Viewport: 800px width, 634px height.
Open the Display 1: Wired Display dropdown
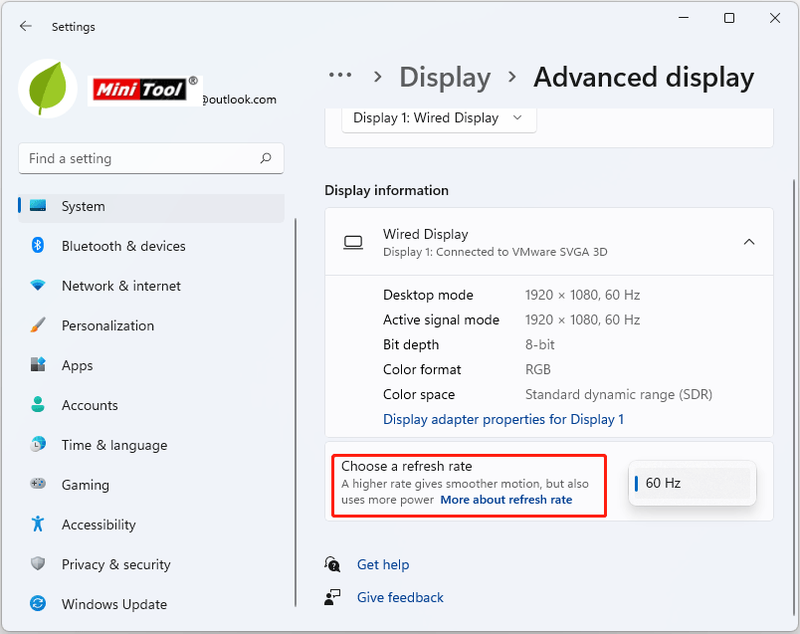pyautogui.click(x=439, y=118)
